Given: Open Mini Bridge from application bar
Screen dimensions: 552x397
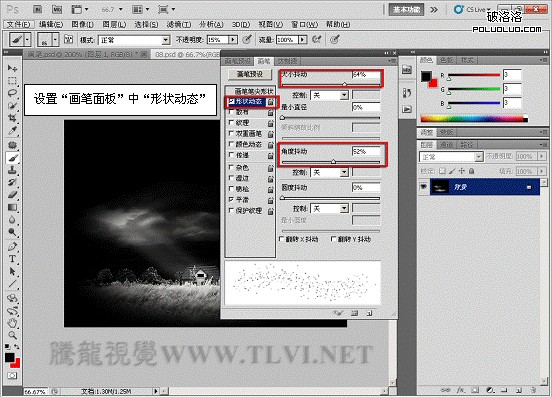Looking at the screenshot, I should 57,9.
